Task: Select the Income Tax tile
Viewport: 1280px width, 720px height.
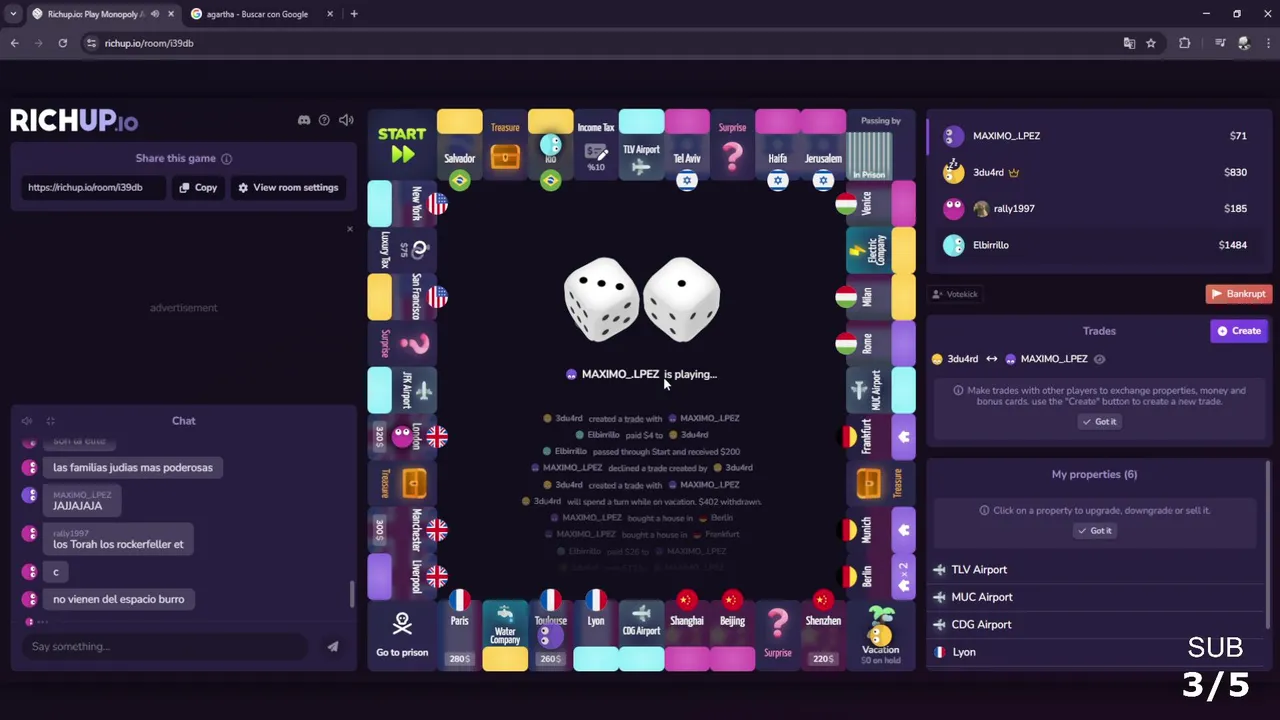Action: 596,146
